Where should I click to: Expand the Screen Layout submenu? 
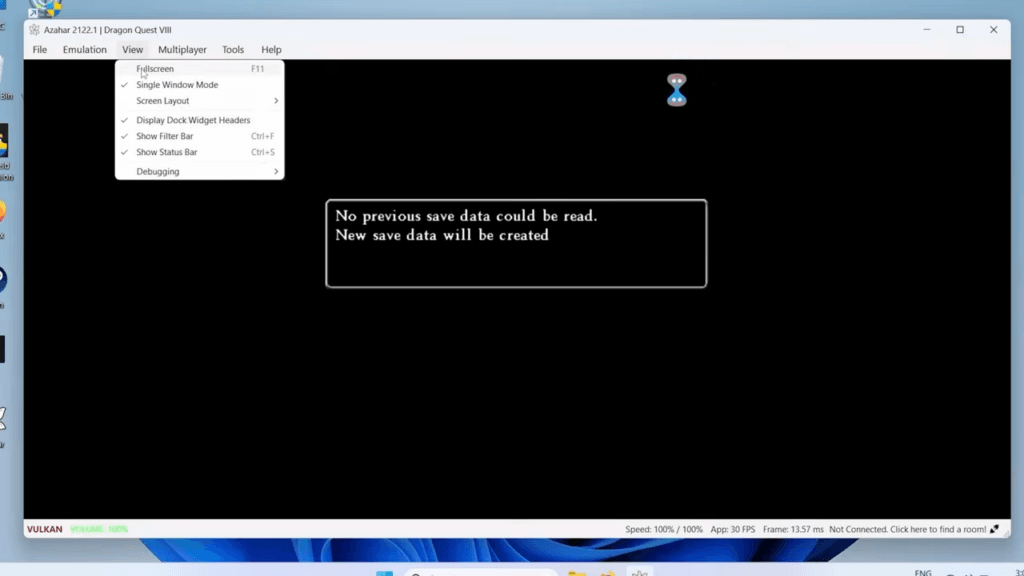coord(199,101)
